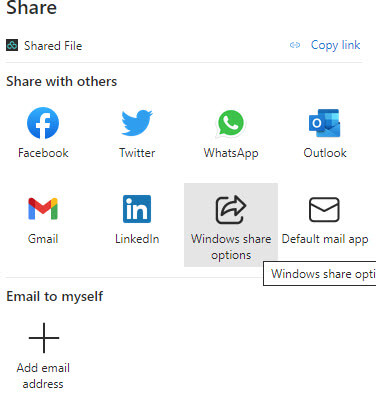This screenshot has width=376, height=406.
Task: Click the Twitter label text
Action: point(137,153)
